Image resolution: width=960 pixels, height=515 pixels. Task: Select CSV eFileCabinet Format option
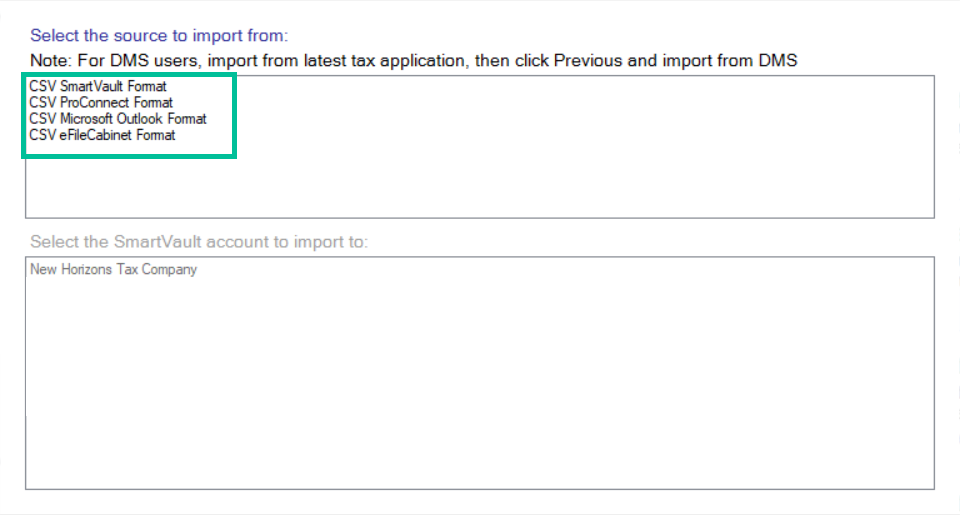(x=102, y=135)
